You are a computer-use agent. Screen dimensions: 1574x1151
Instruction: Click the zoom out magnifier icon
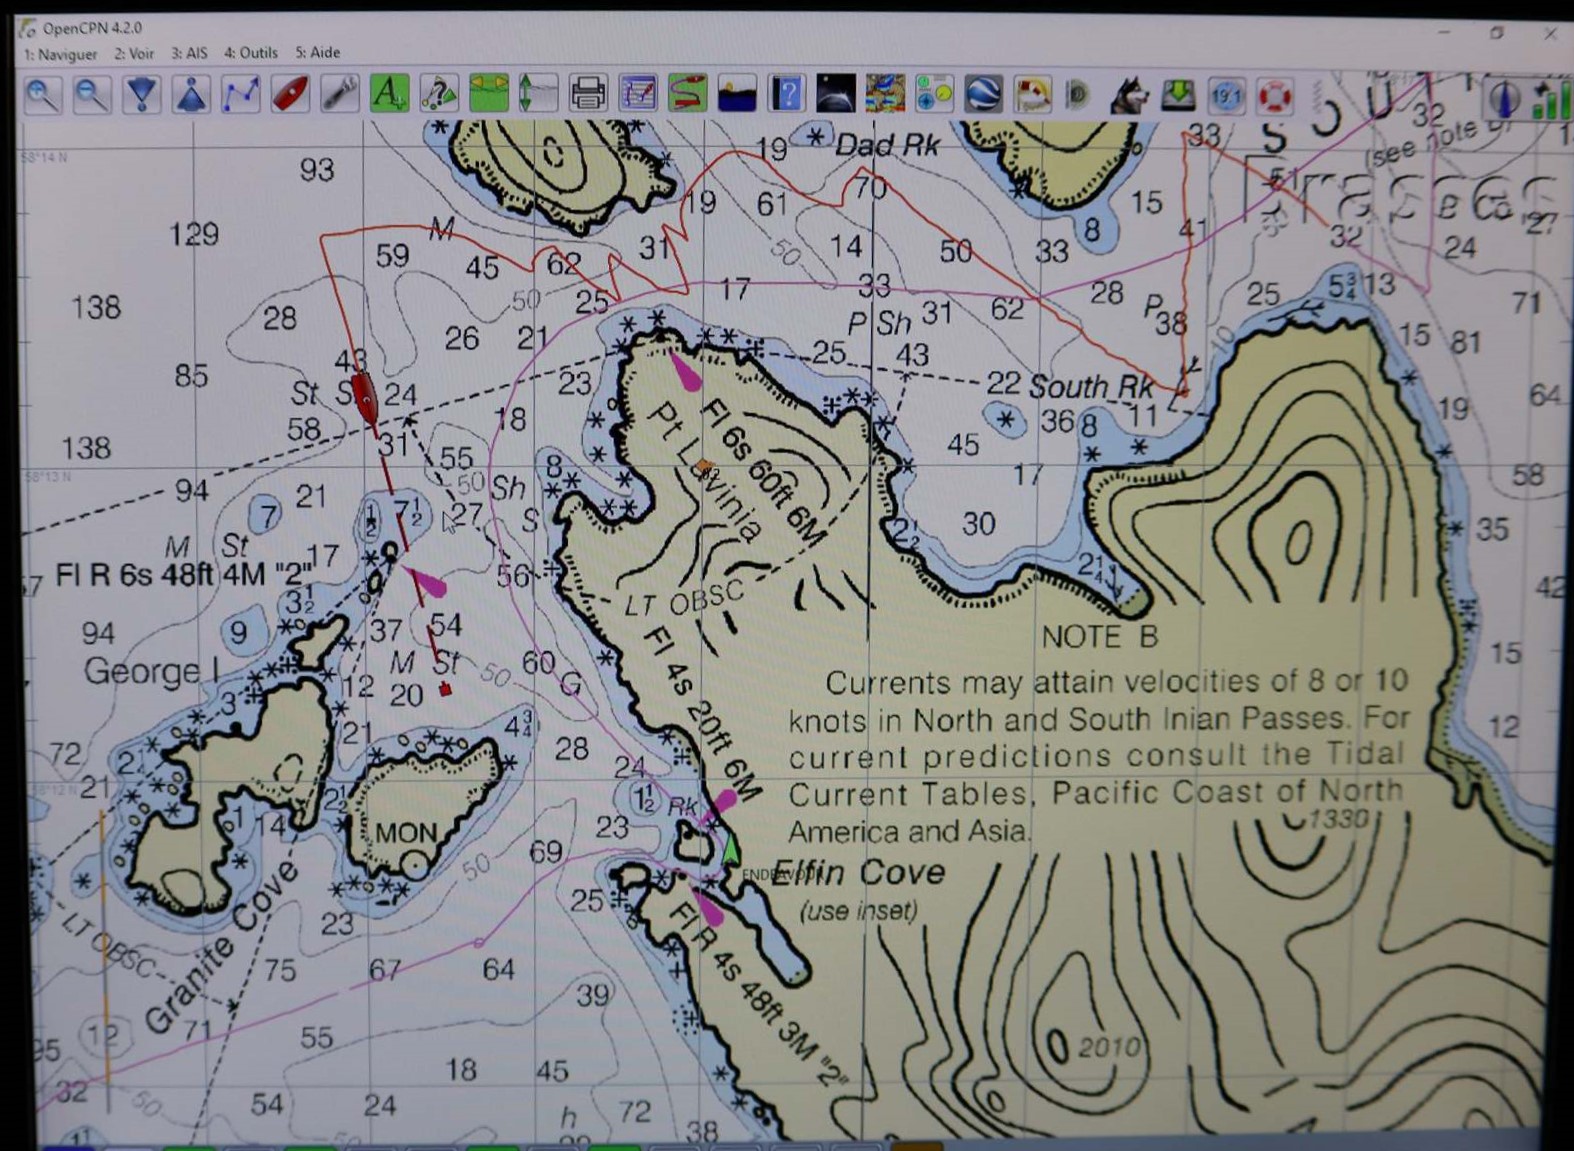pos(92,95)
